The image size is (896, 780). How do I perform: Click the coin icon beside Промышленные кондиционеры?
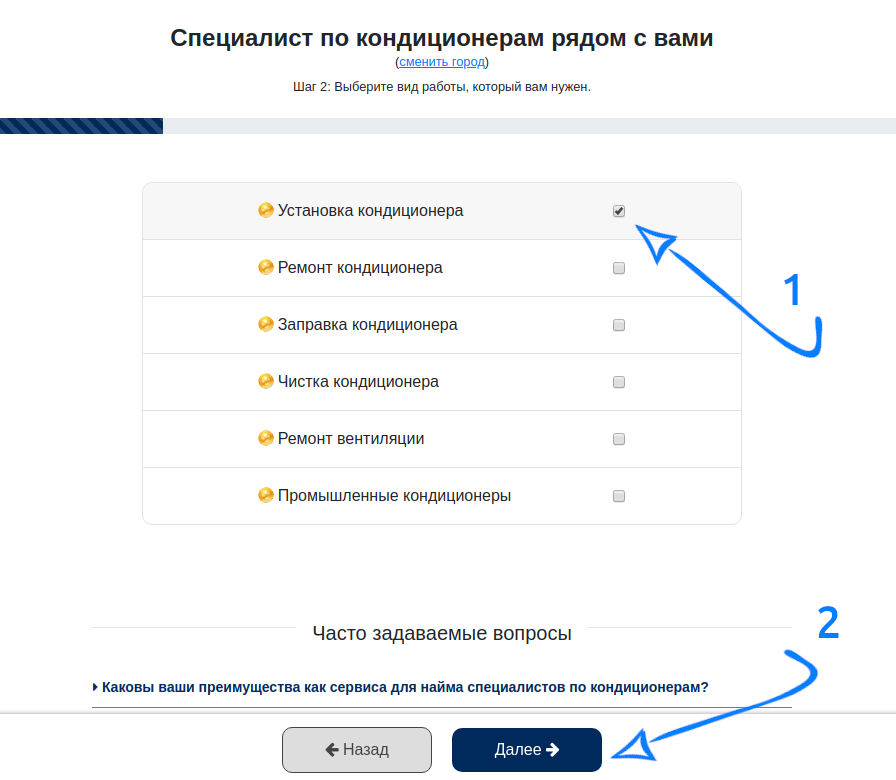point(266,495)
